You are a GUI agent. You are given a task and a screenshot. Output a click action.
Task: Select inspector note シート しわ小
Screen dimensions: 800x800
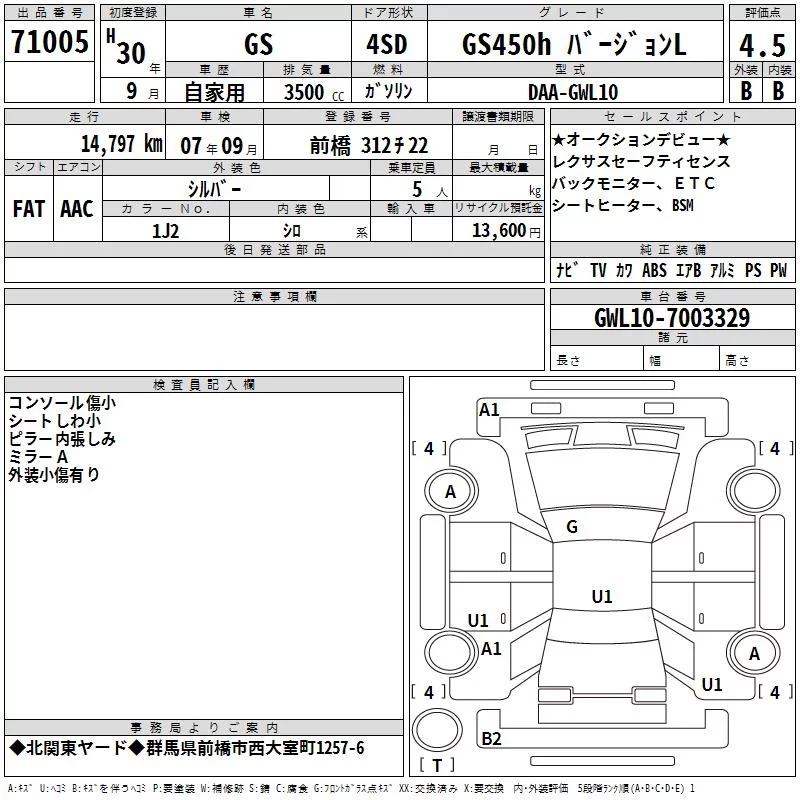(55, 420)
